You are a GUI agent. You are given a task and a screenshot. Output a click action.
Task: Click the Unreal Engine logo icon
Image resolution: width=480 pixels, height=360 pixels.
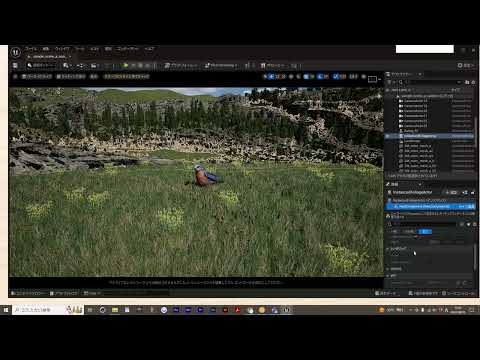pos(16,52)
